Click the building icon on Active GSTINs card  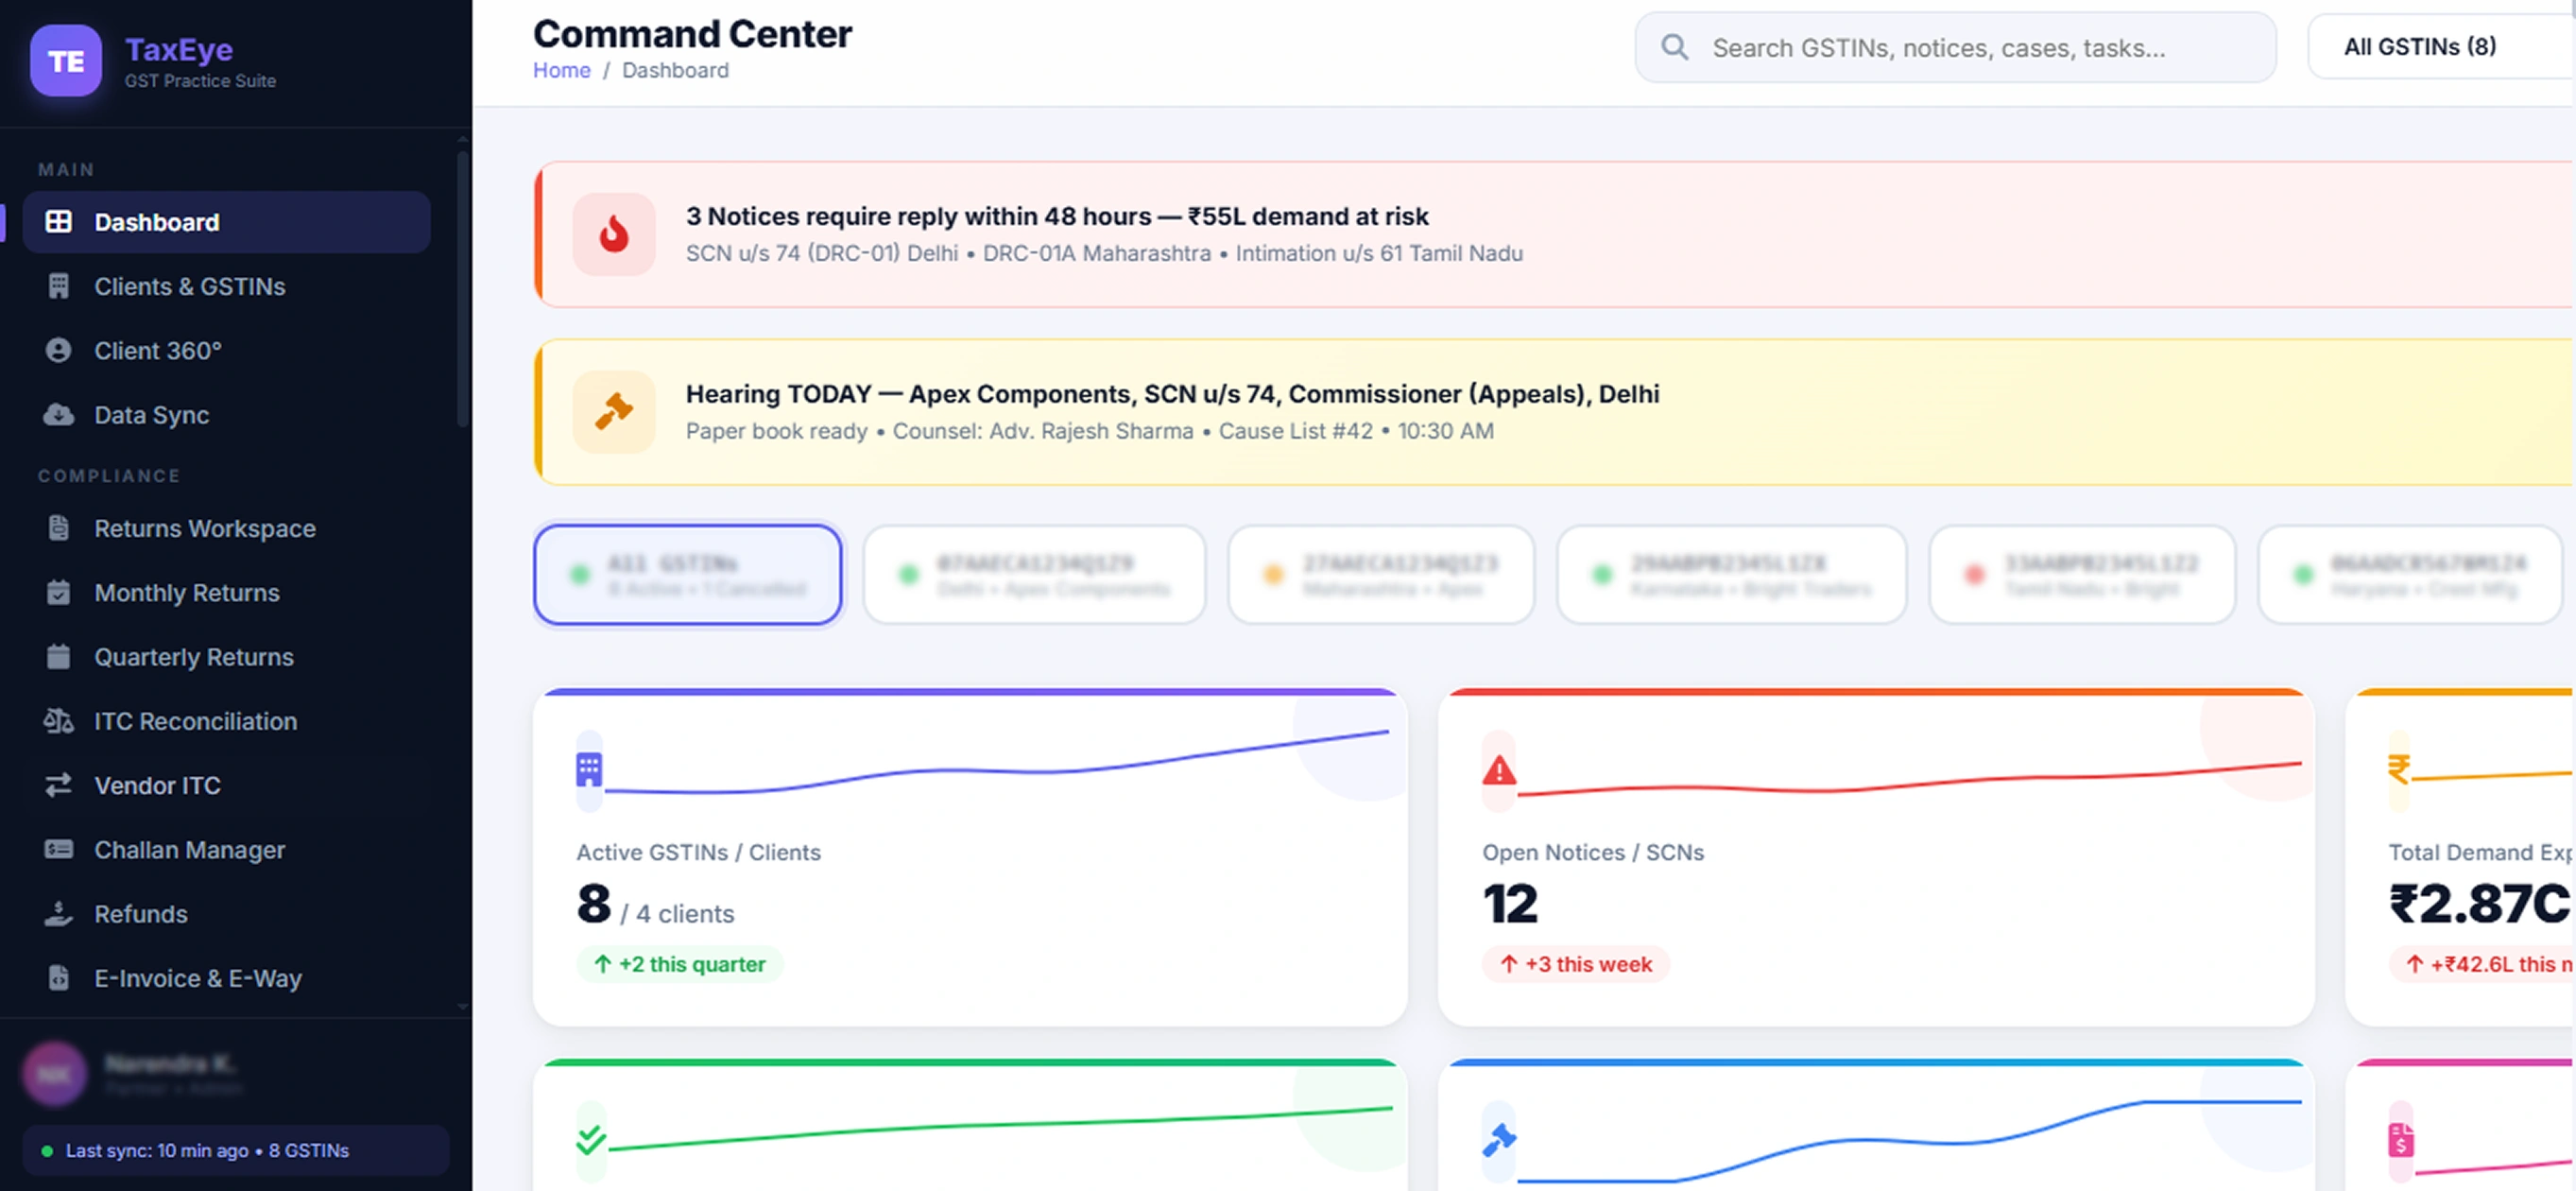589,770
